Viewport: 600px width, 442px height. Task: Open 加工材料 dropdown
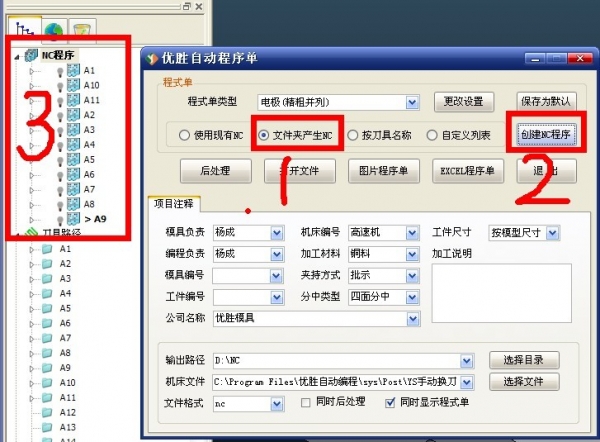[x=412, y=254]
